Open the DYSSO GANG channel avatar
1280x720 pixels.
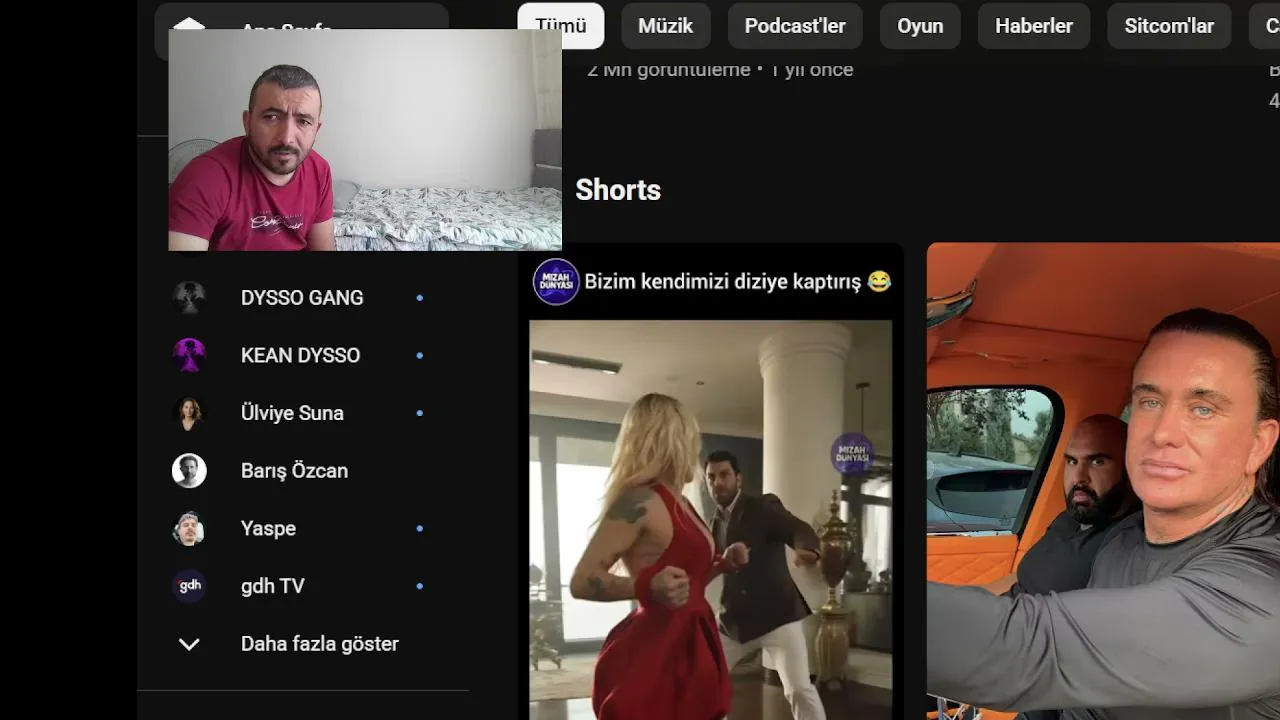coord(189,298)
